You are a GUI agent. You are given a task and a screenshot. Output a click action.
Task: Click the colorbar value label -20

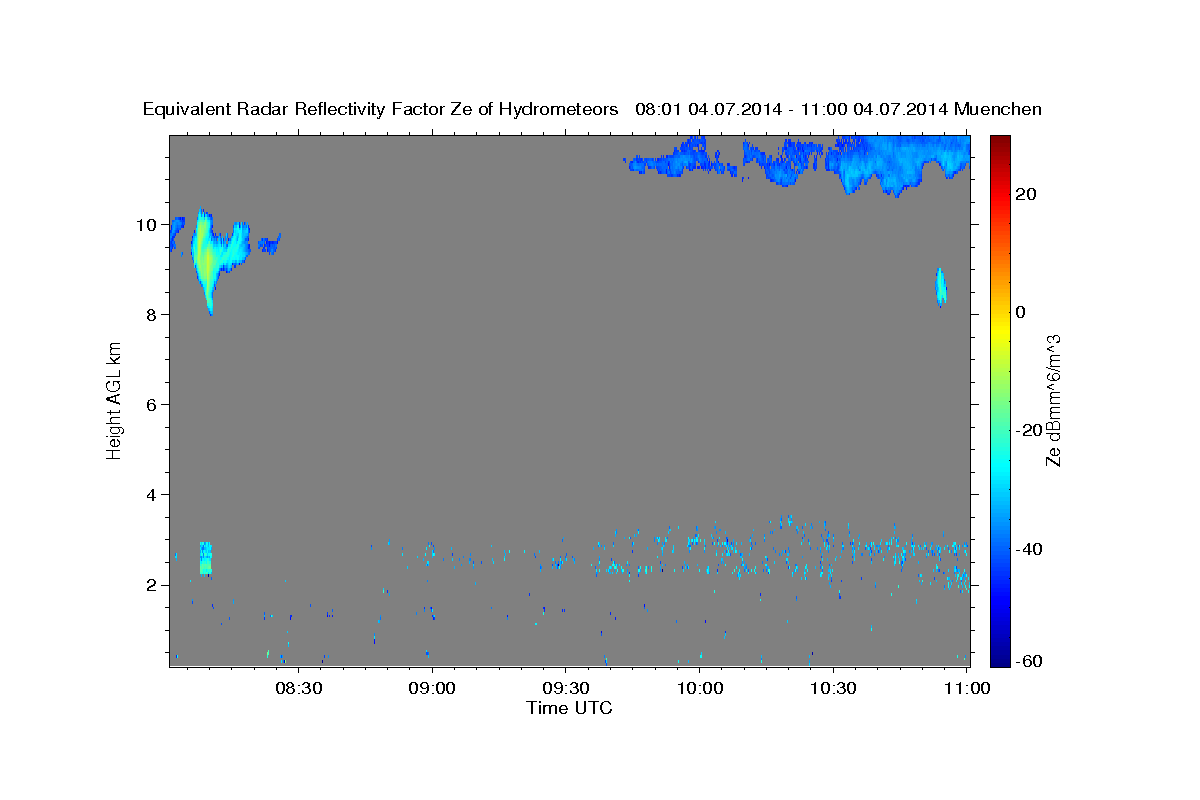pyautogui.click(x=1028, y=430)
